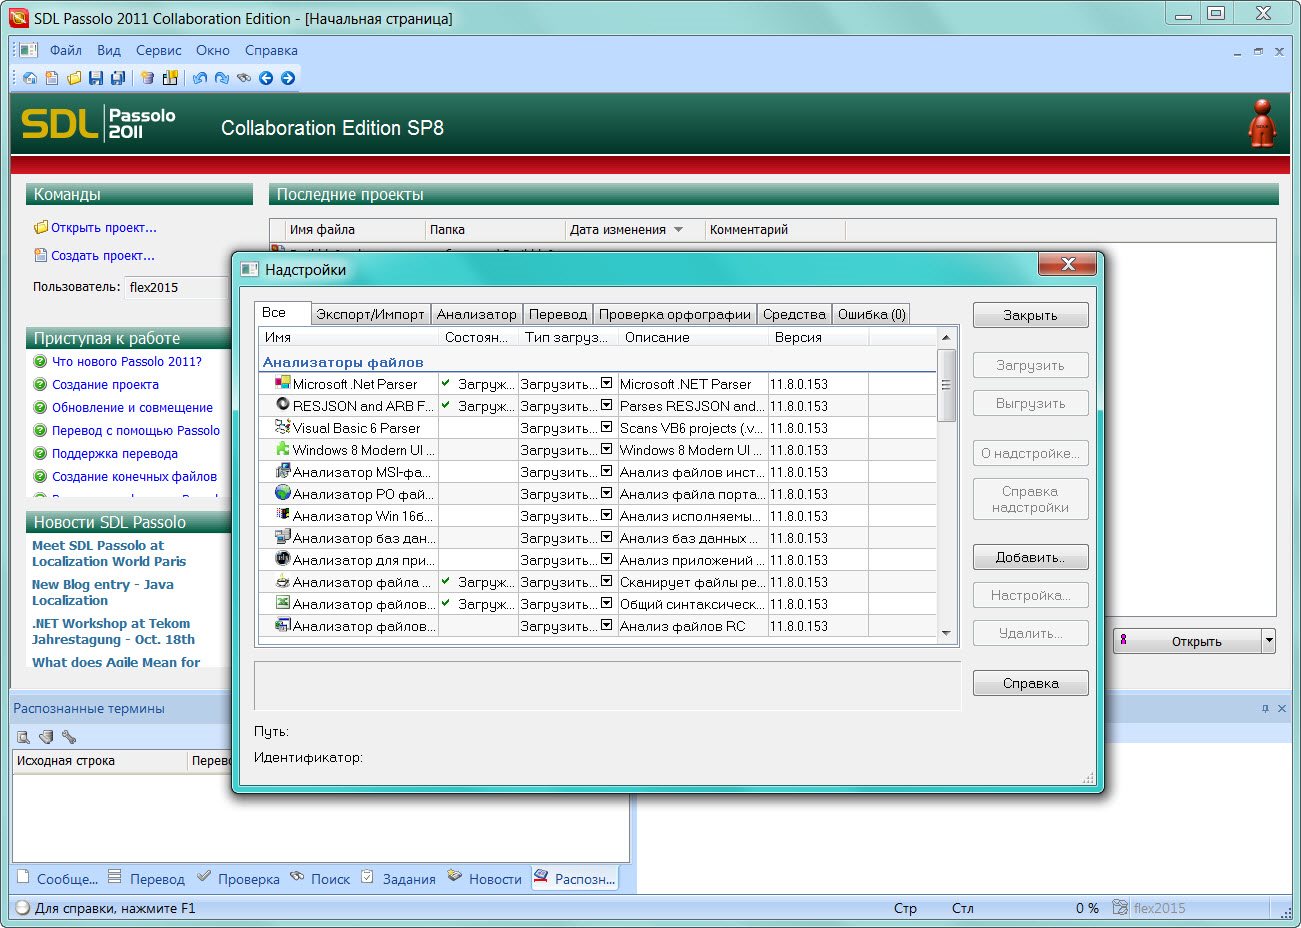Navigate forward with blue right arrow icon
This screenshot has height=928, width=1301.
click(x=288, y=78)
